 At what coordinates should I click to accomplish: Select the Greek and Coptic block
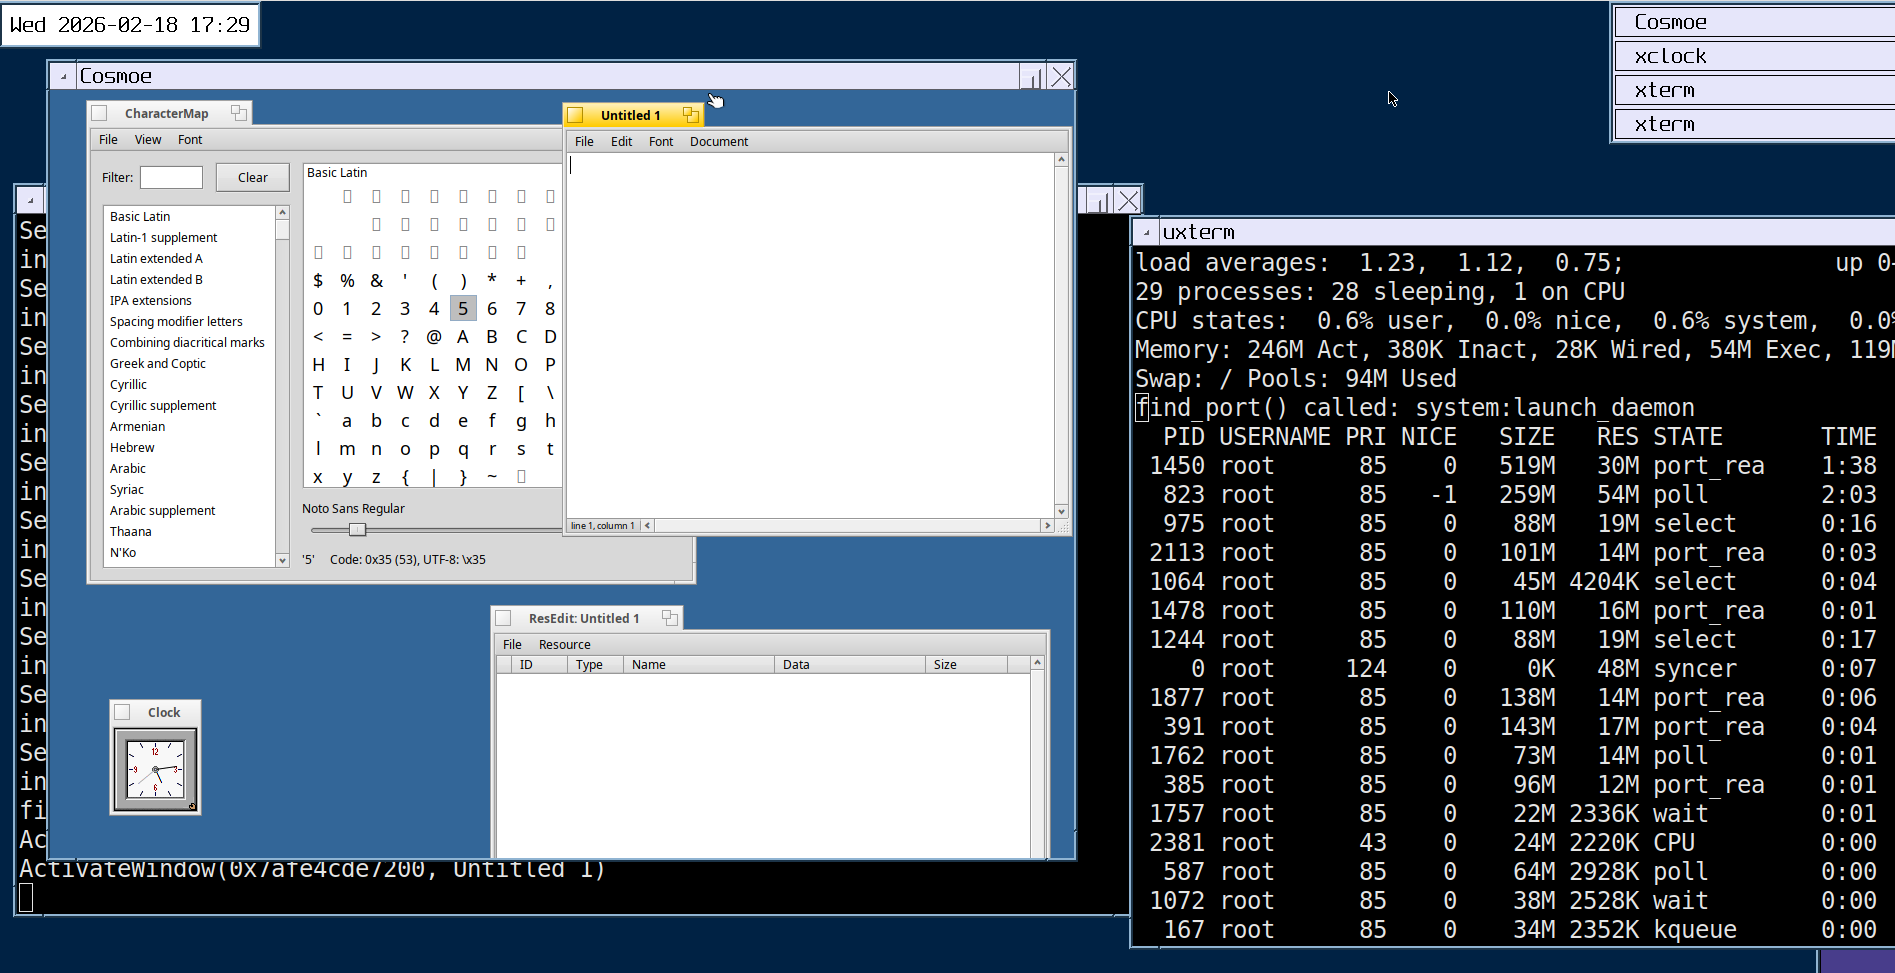click(158, 364)
